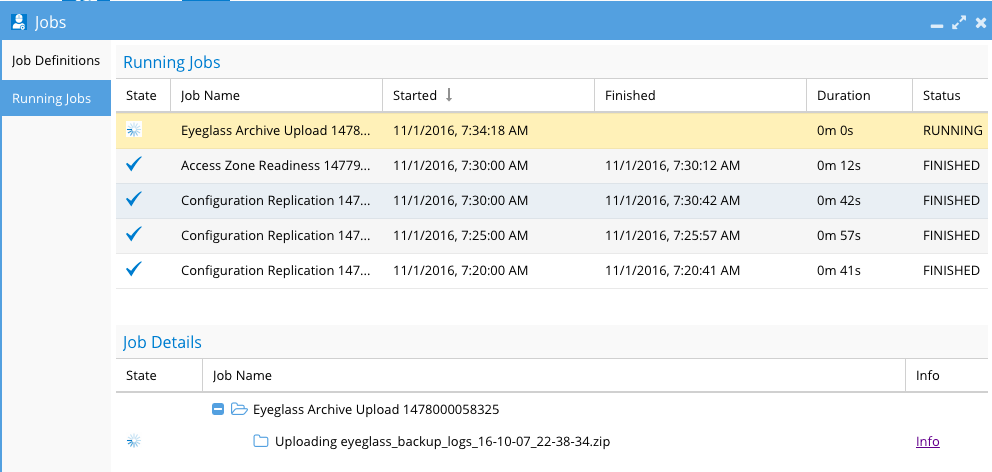Select the Access Zone Readiness 14779... job
Screen dimensions: 992x472
pos(552,166)
